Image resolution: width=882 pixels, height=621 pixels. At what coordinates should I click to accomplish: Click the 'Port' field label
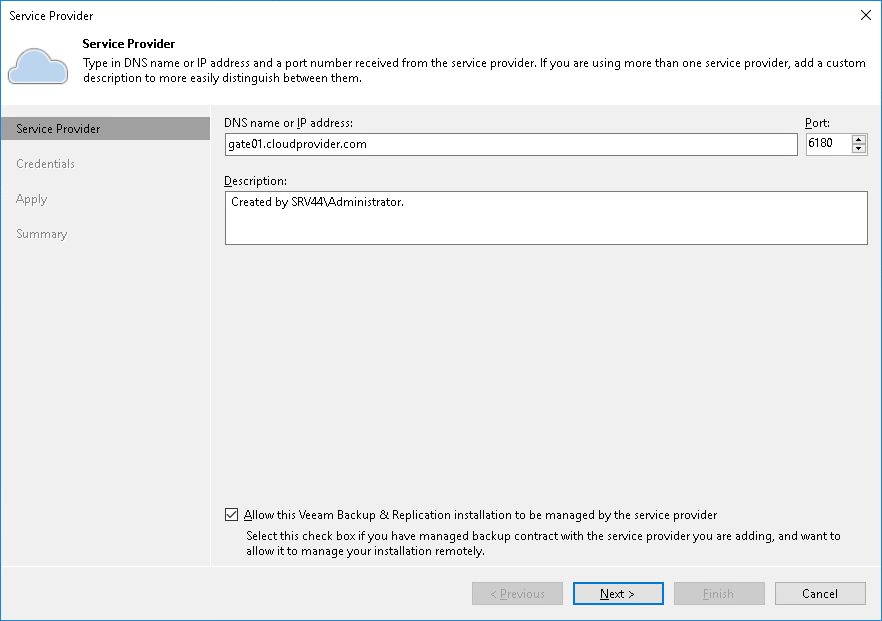[817, 123]
